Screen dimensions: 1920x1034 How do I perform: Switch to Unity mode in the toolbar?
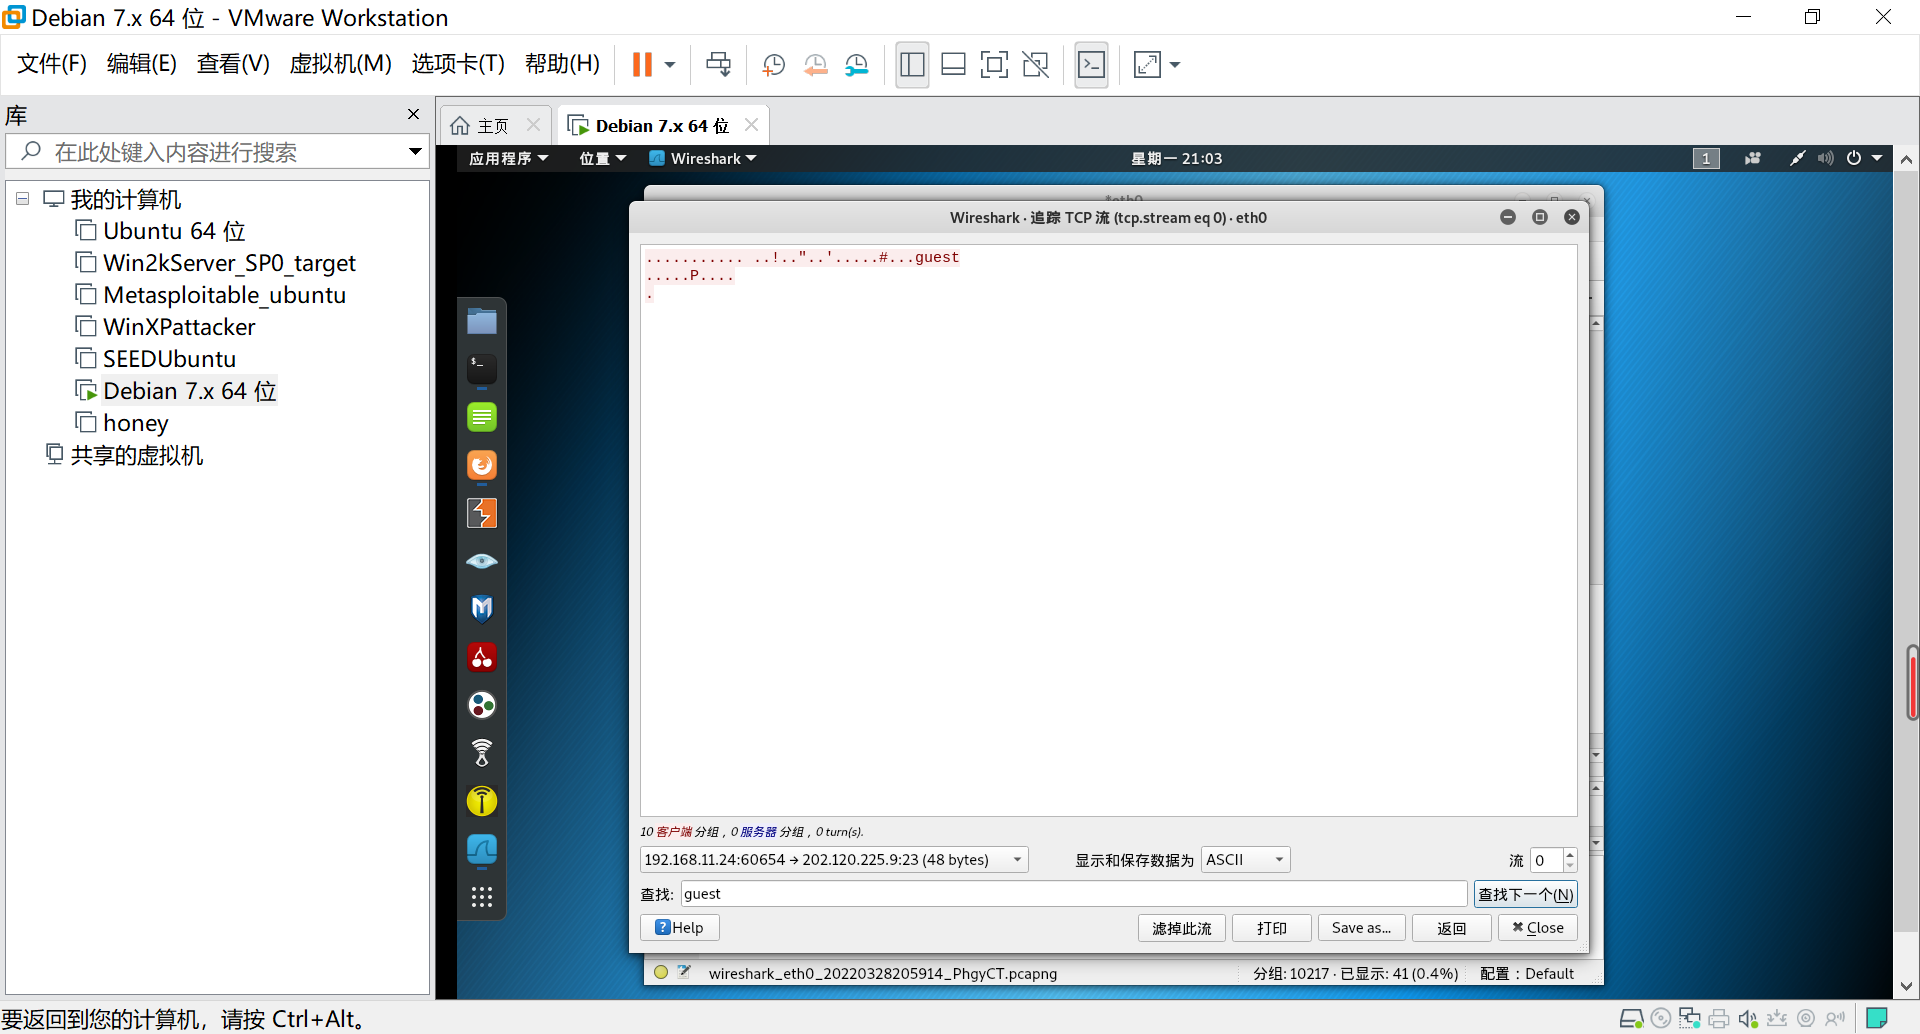tap(1035, 65)
